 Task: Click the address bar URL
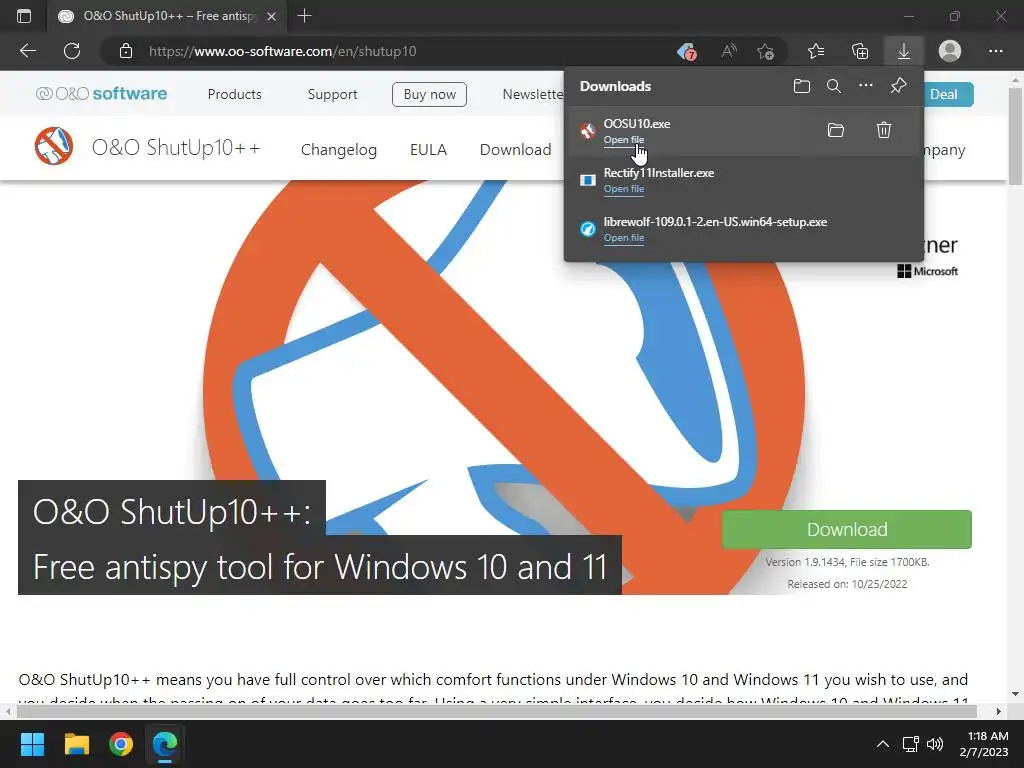282,51
